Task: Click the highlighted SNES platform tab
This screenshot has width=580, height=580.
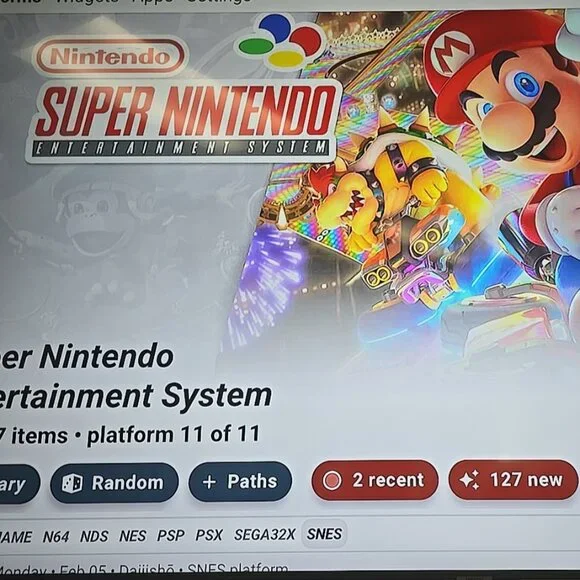Action: tap(324, 534)
